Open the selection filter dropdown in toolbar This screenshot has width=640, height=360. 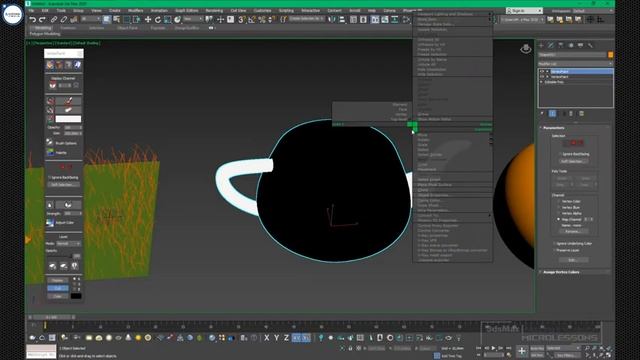click(91, 19)
